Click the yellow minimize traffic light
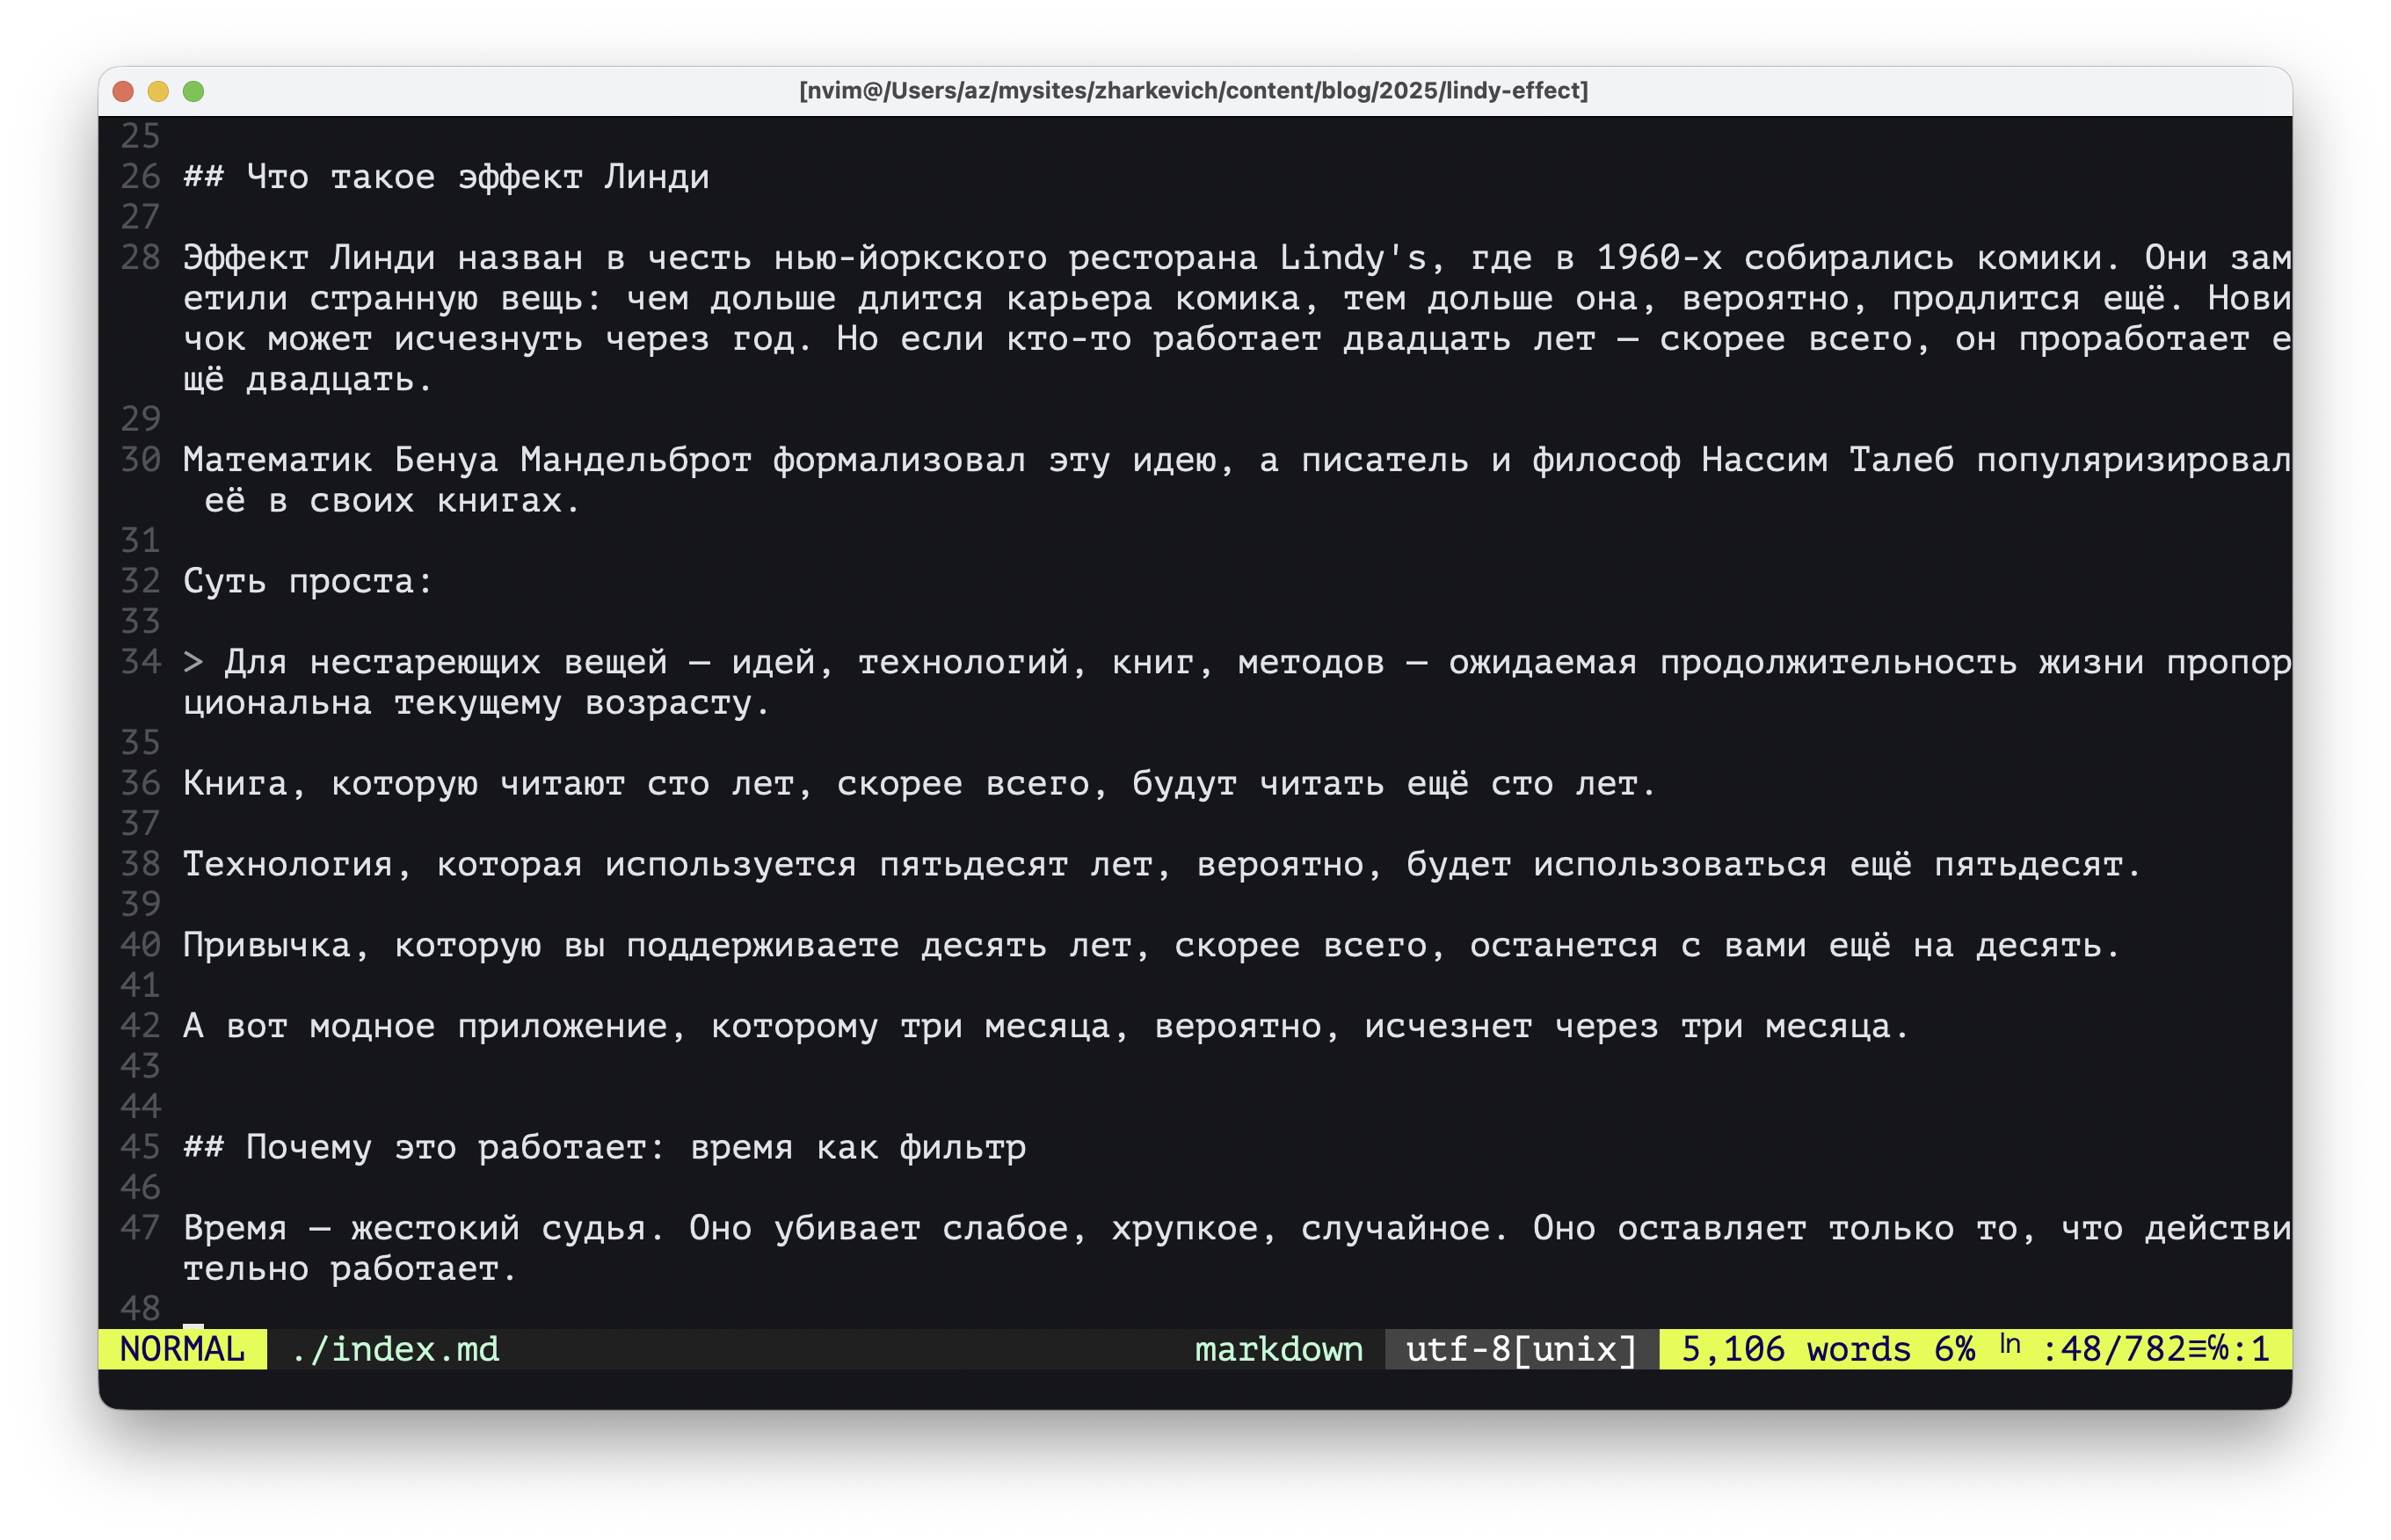Viewport: 2391px width, 1540px height. click(x=157, y=91)
